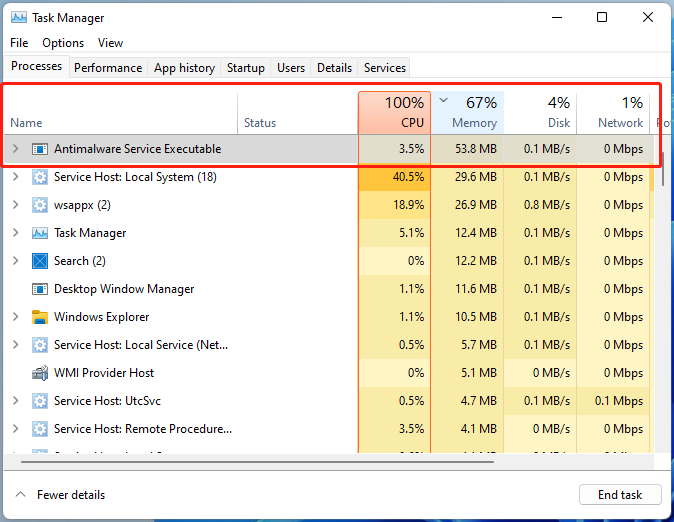Click the WMI Provider Host icon
The image size is (674, 522).
[40, 373]
